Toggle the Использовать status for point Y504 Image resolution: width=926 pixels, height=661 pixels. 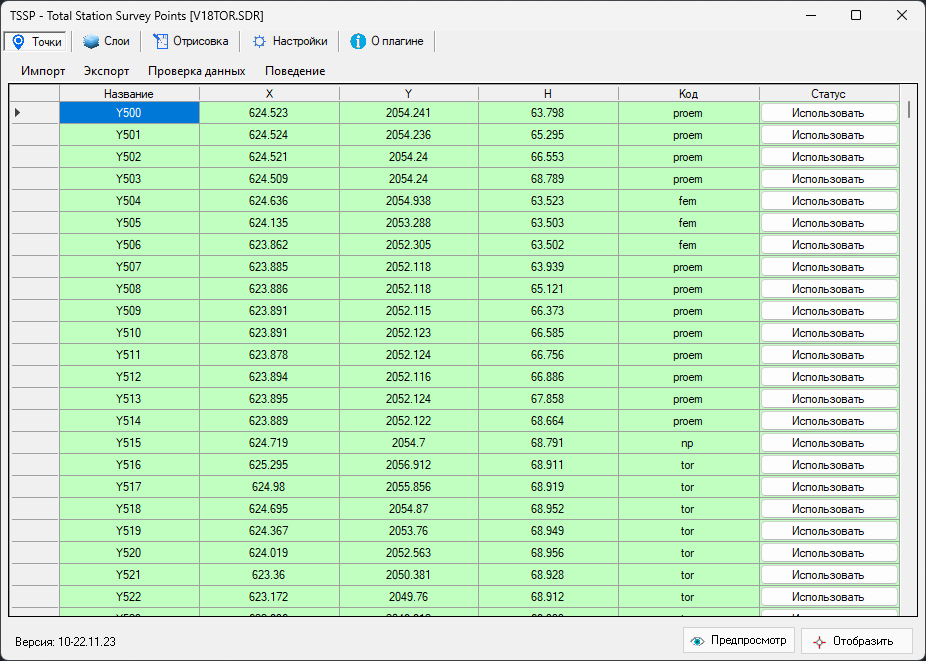click(828, 201)
